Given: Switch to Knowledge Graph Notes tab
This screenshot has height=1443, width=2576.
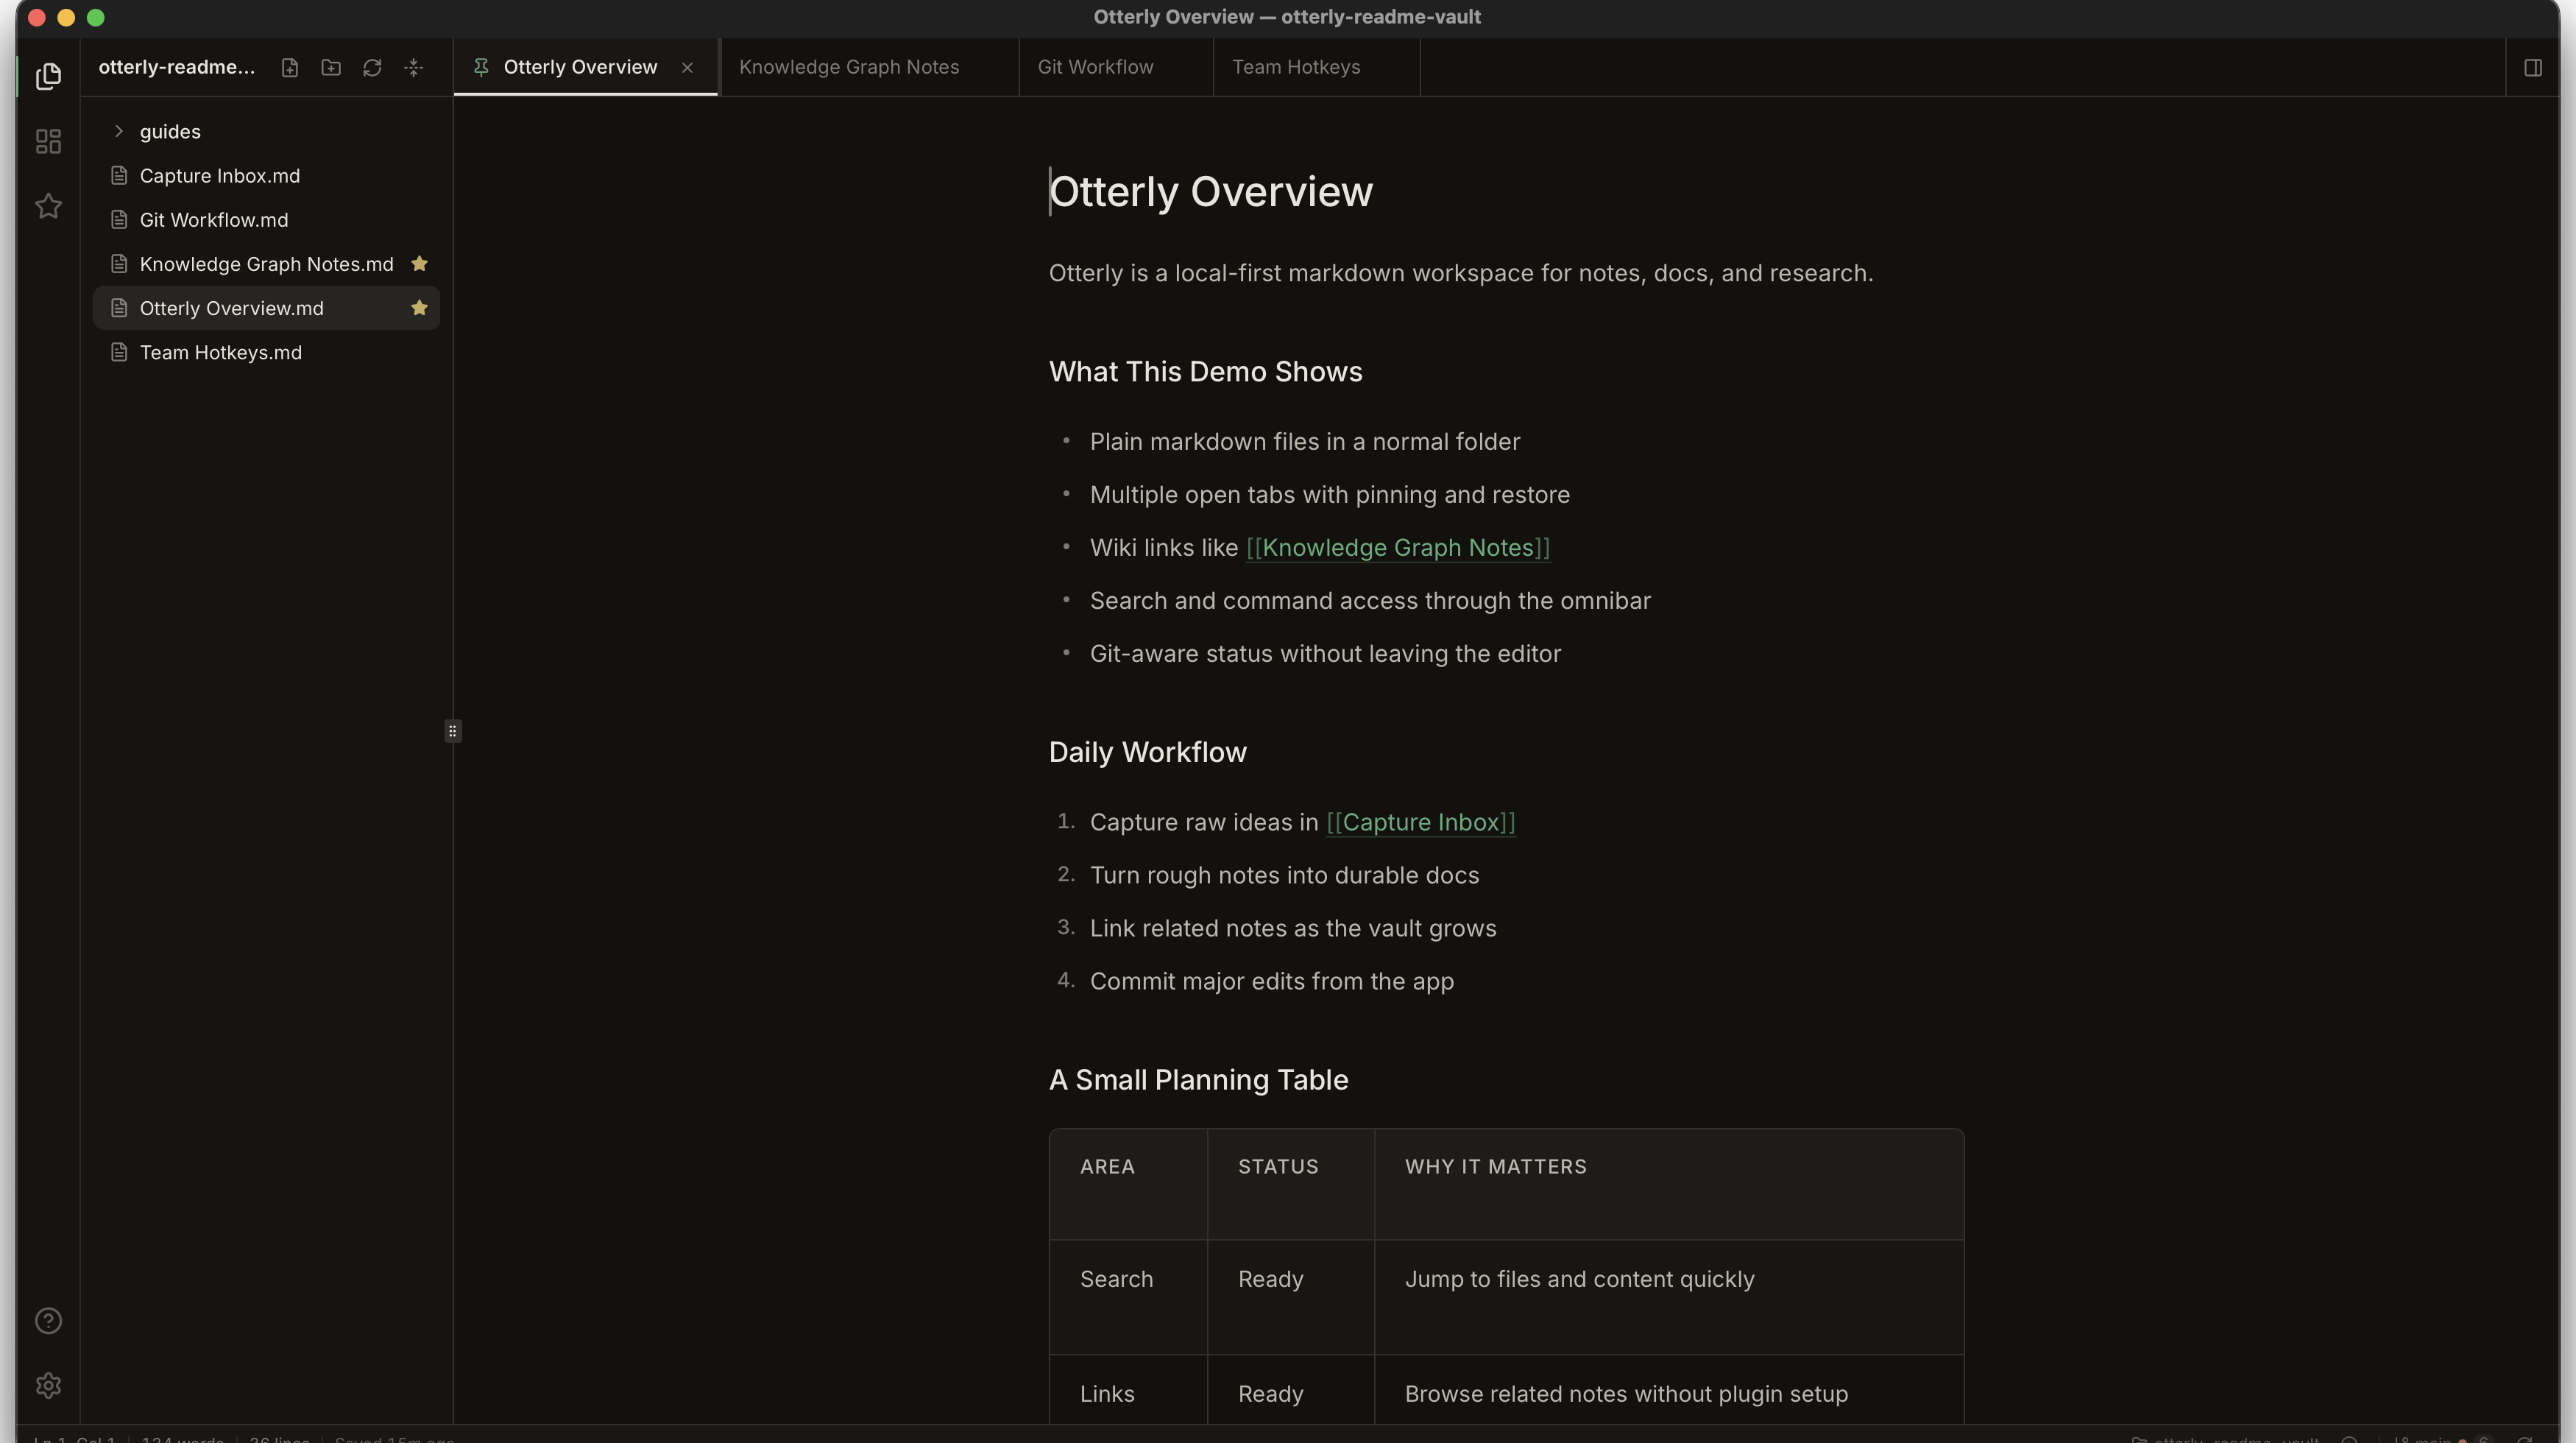Looking at the screenshot, I should click(x=849, y=67).
